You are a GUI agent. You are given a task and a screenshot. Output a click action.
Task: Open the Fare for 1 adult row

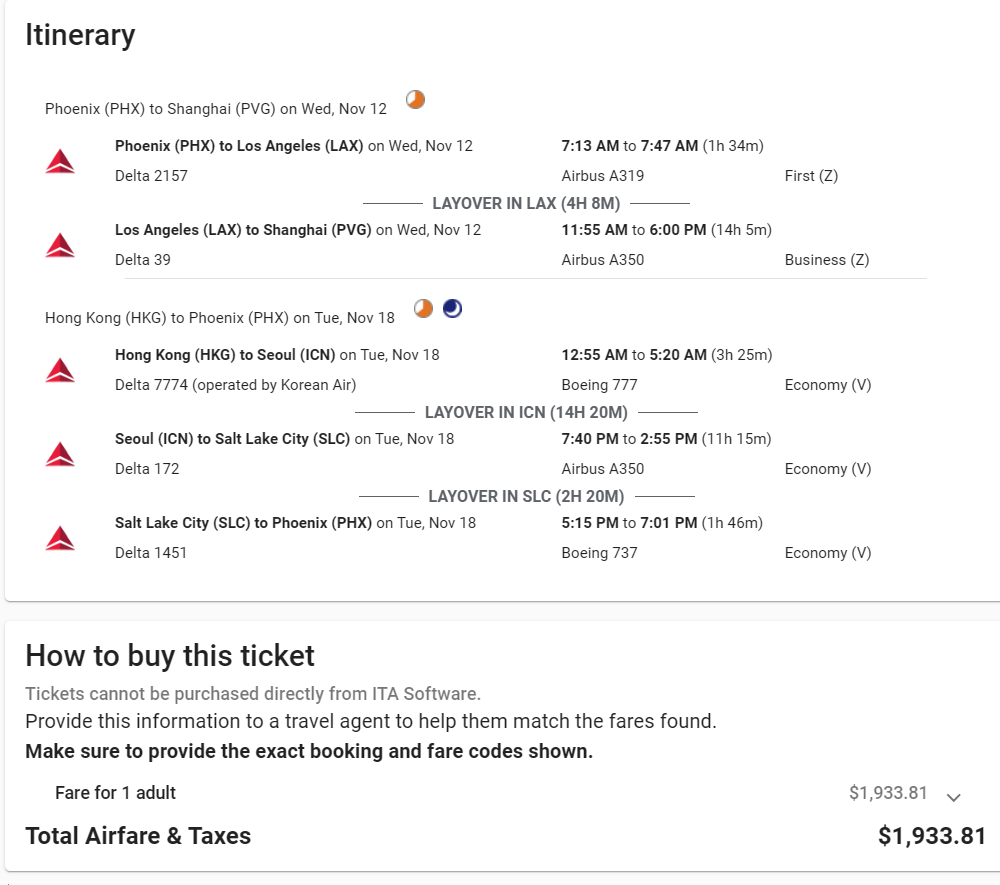tap(115, 793)
